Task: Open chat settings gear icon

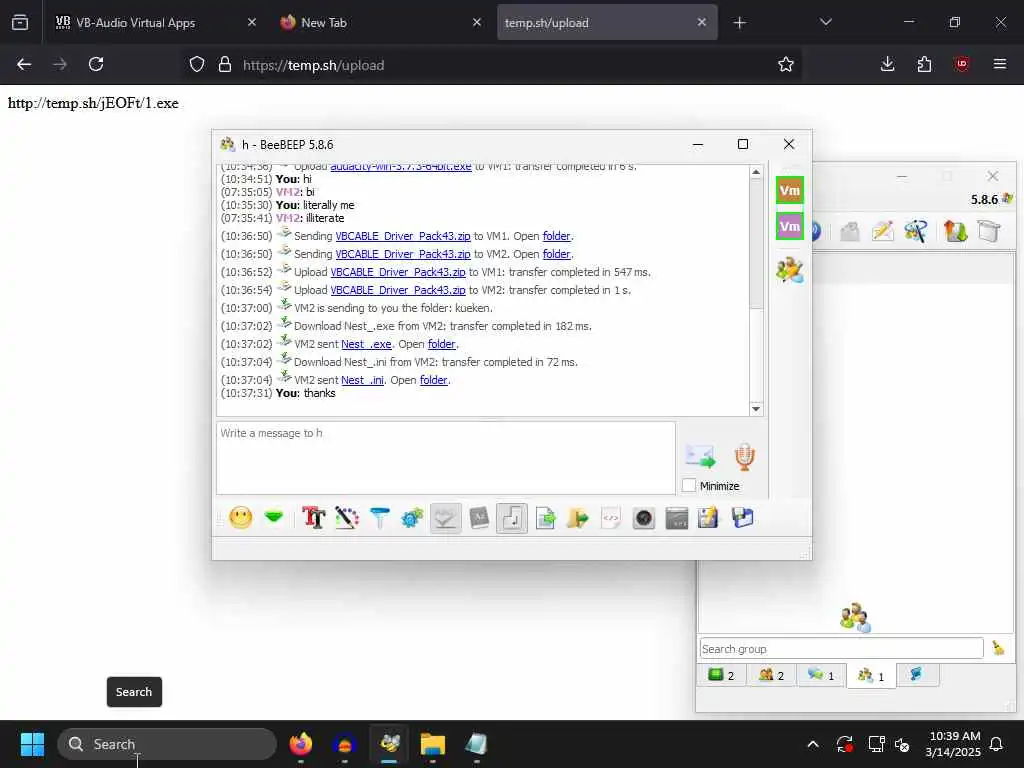Action: 412,518
